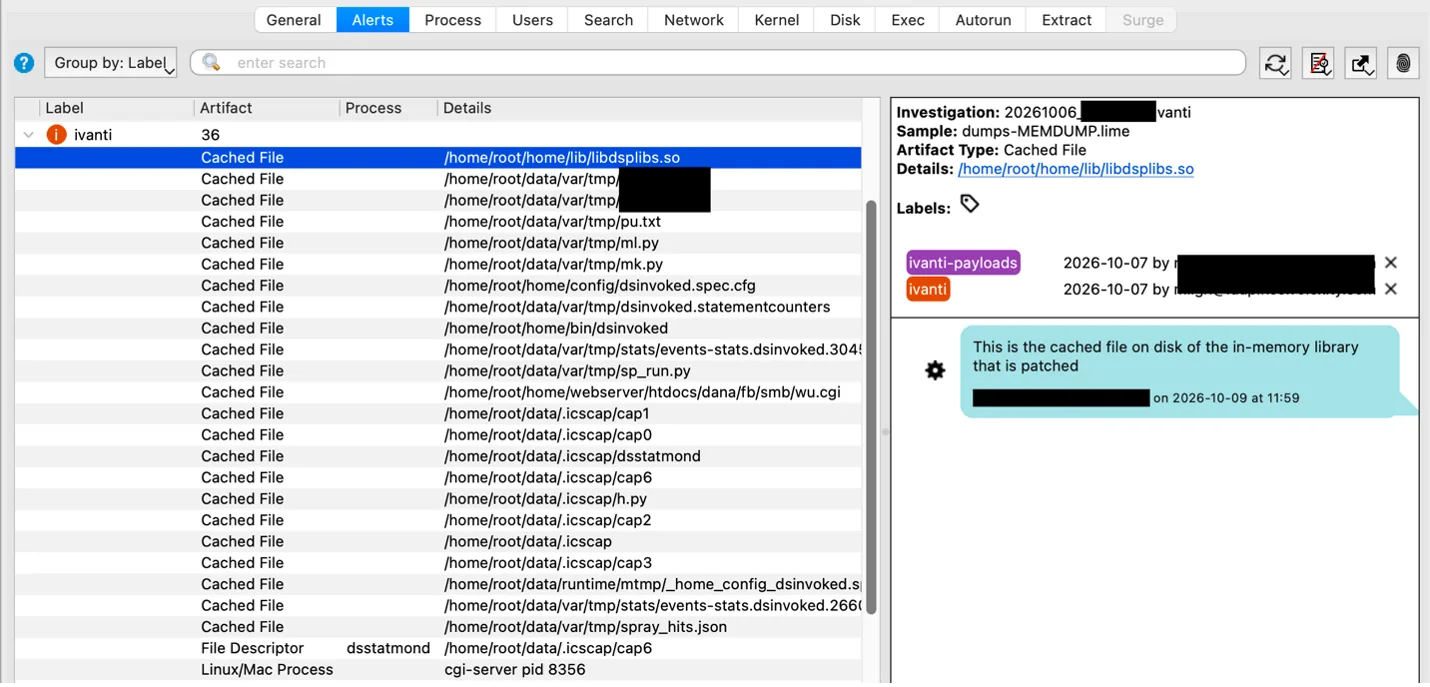Select the .icscap/cap3 row
The height and width of the screenshot is (687, 1430).
point(438,563)
